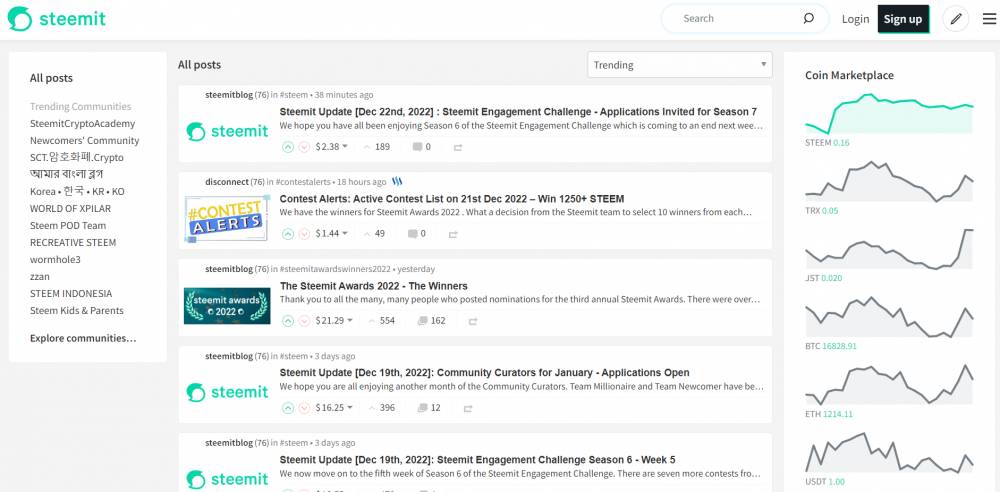This screenshot has height=492, width=1000.
Task: Click the TRX price chart
Action: point(889,182)
